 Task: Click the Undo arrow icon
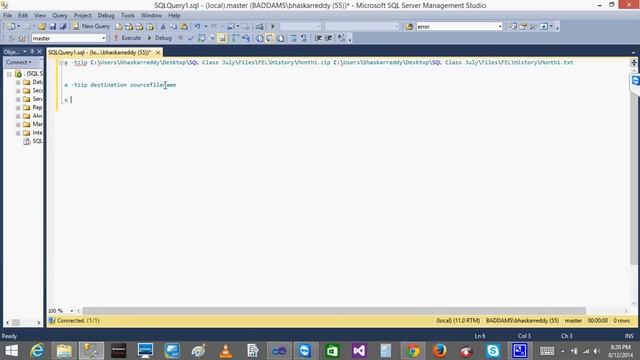point(198,27)
